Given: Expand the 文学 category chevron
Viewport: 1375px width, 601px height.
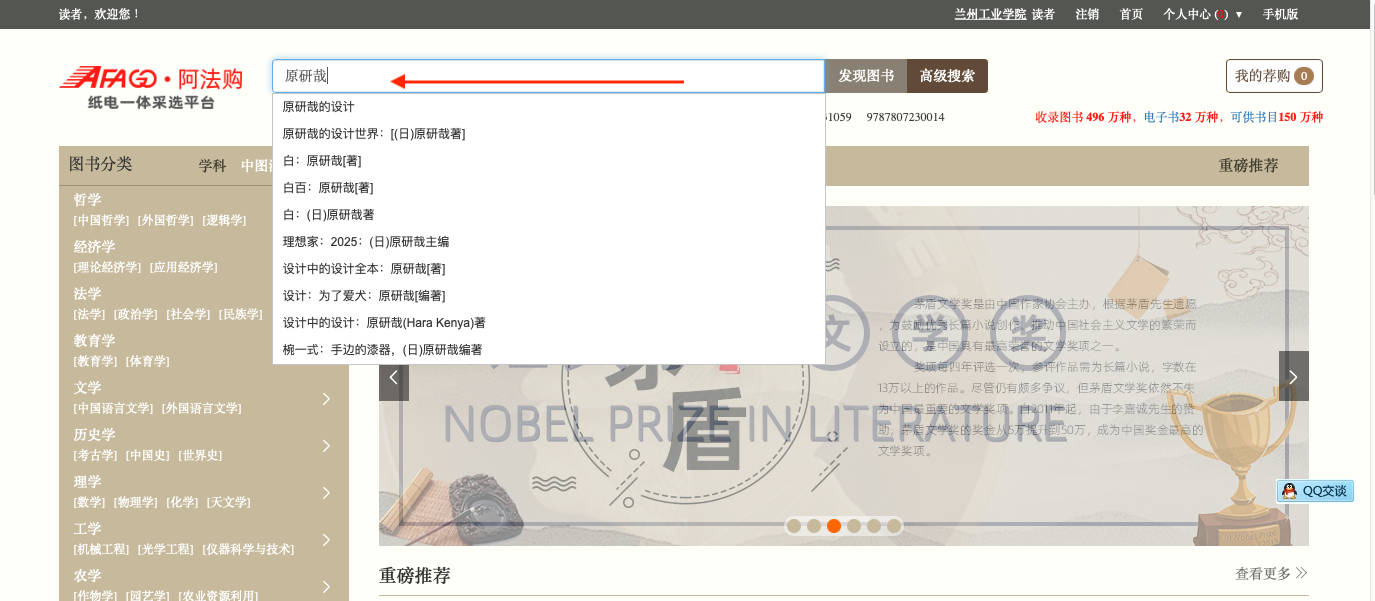Looking at the screenshot, I should tap(326, 399).
